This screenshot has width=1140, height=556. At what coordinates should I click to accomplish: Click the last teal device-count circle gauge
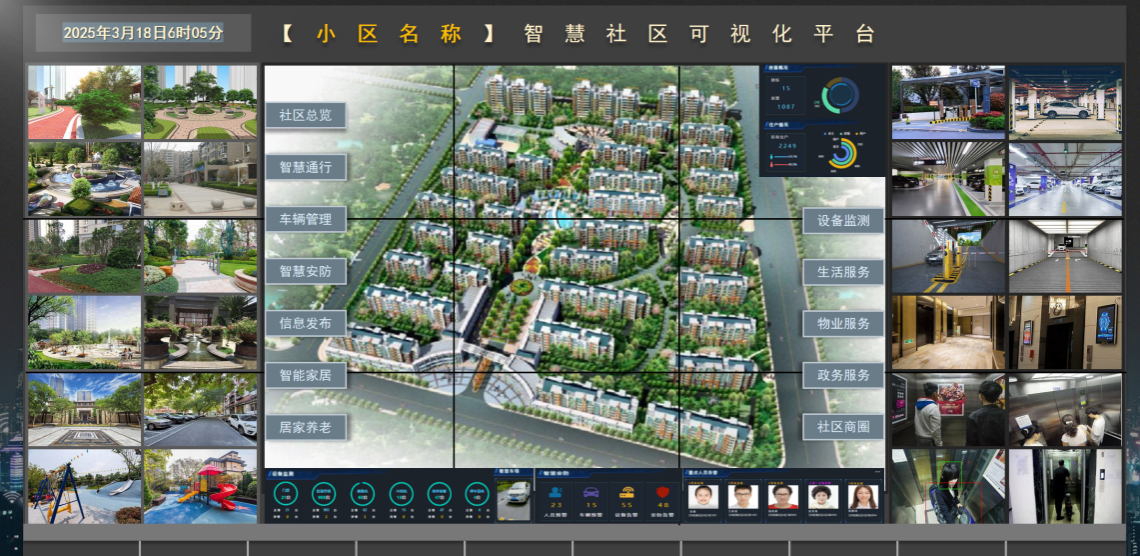477,493
